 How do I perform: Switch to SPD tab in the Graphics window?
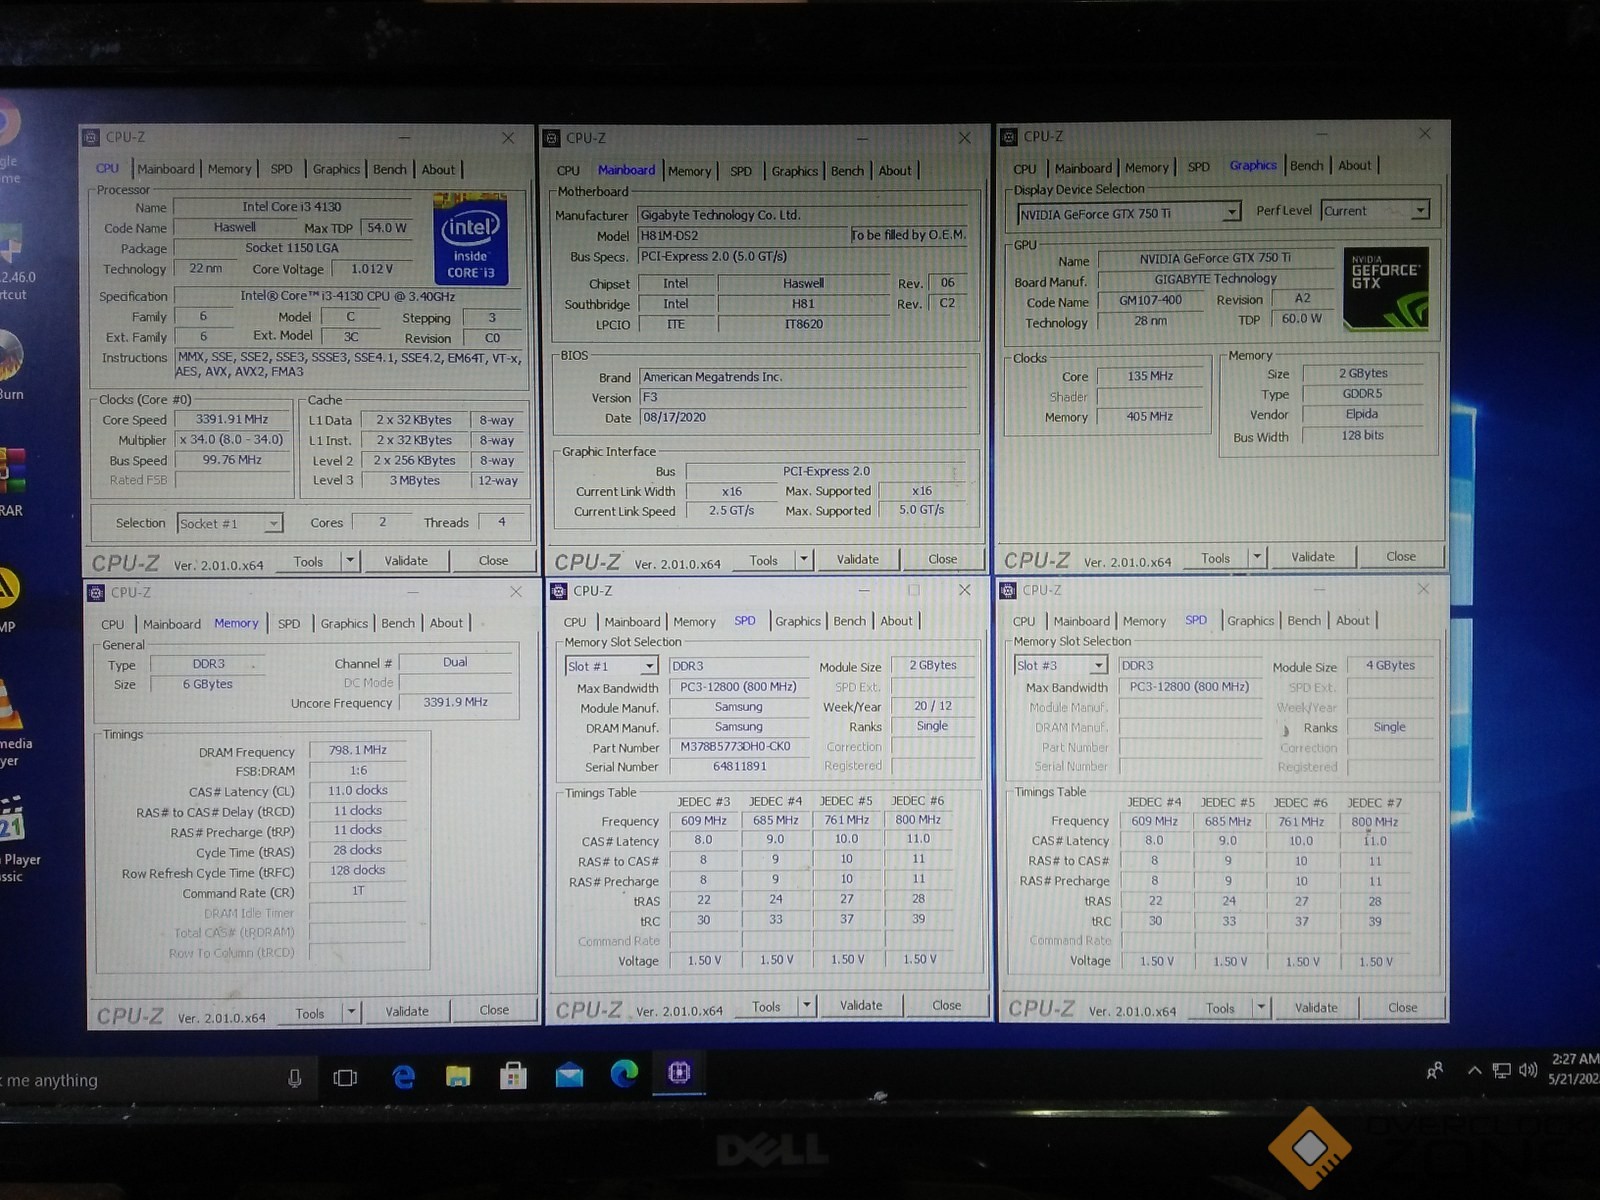click(1198, 167)
